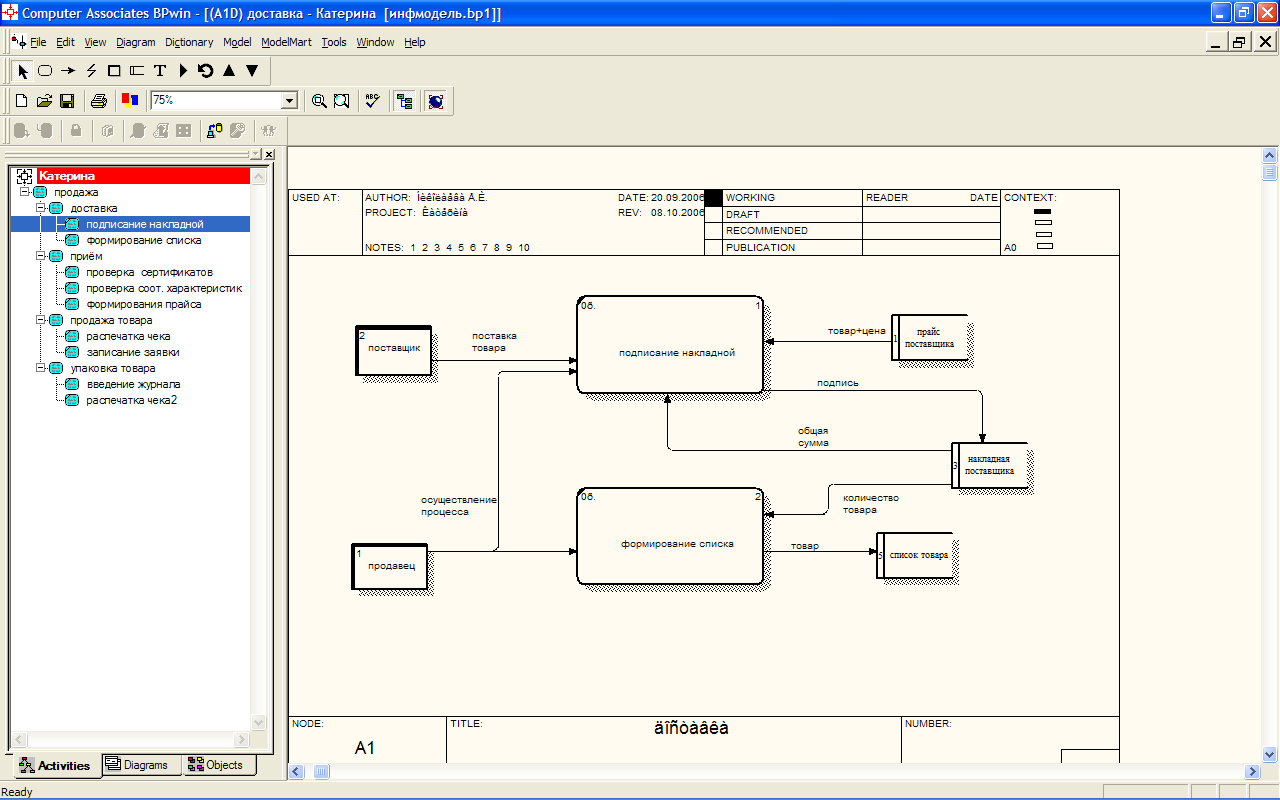Collapse the доставка tree node
1280x800 pixels.
click(x=41, y=208)
